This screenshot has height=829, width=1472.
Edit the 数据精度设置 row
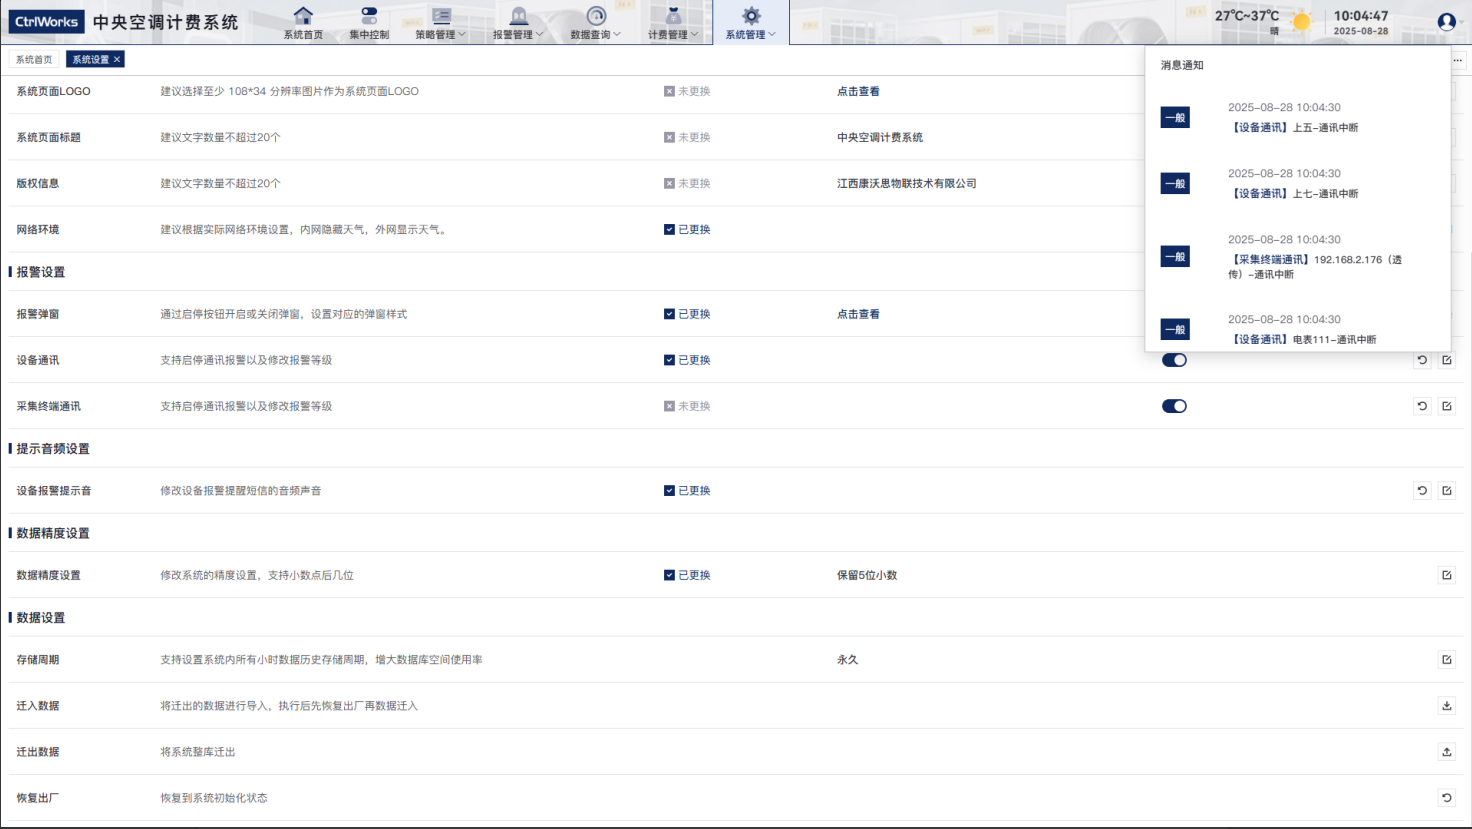pos(1446,576)
